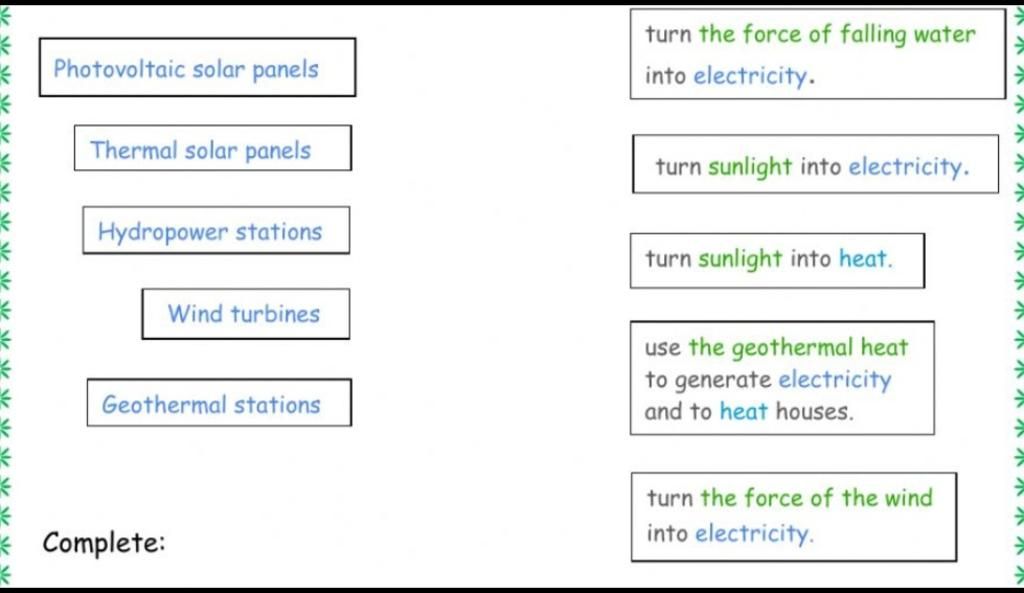Choose "turn sunlight into electricity" box
This screenshot has height=593, width=1024.
[x=816, y=164]
